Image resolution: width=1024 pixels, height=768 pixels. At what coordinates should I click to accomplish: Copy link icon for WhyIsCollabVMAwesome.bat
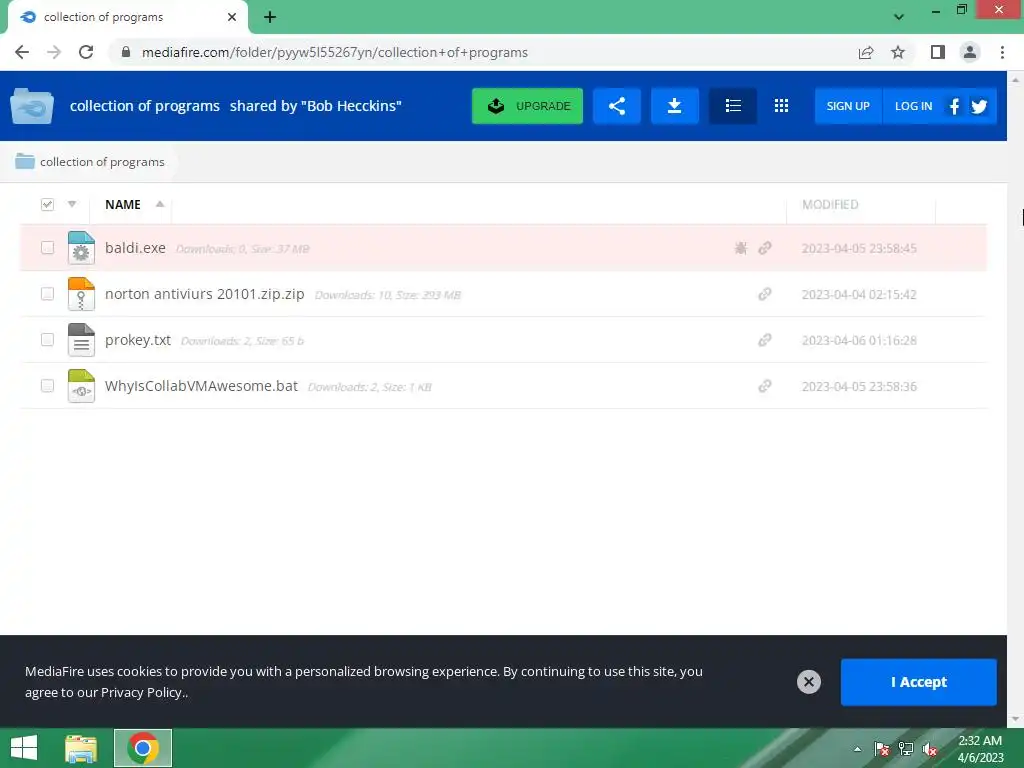(765, 387)
